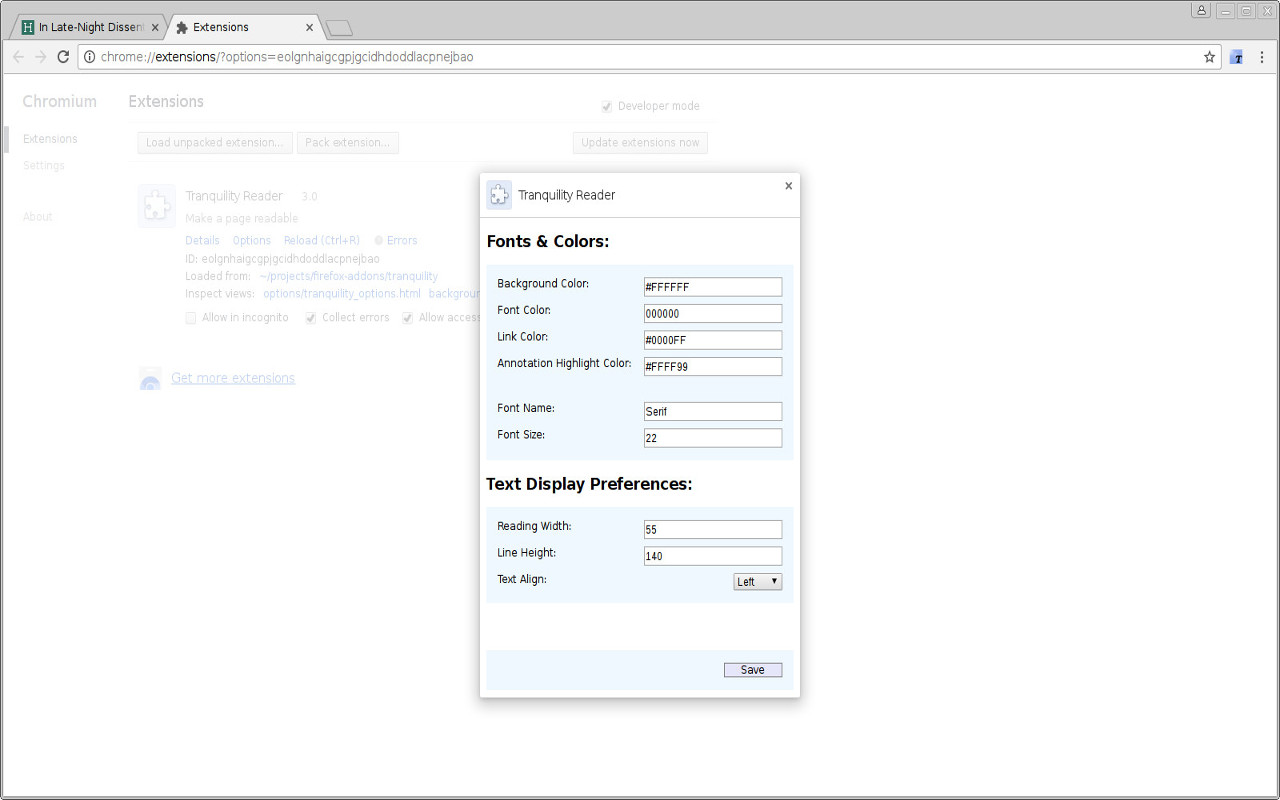This screenshot has width=1280, height=800.
Task: Click Update extensions now button
Action: click(640, 143)
